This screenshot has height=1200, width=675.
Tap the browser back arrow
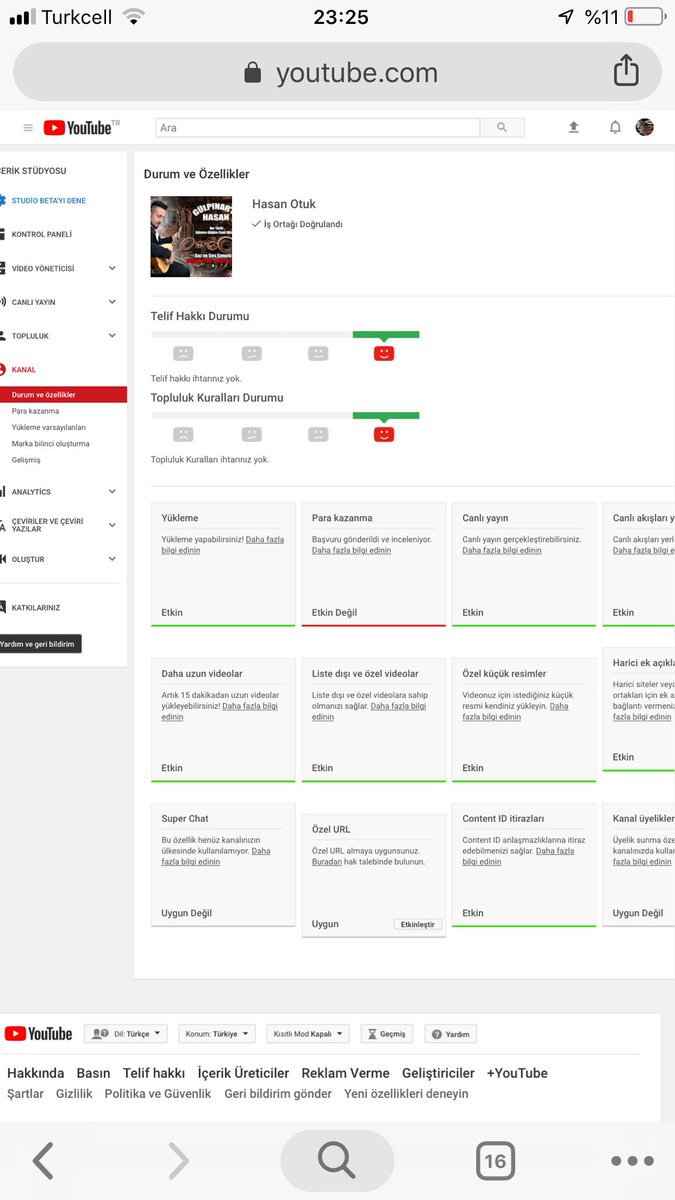tap(42, 1160)
